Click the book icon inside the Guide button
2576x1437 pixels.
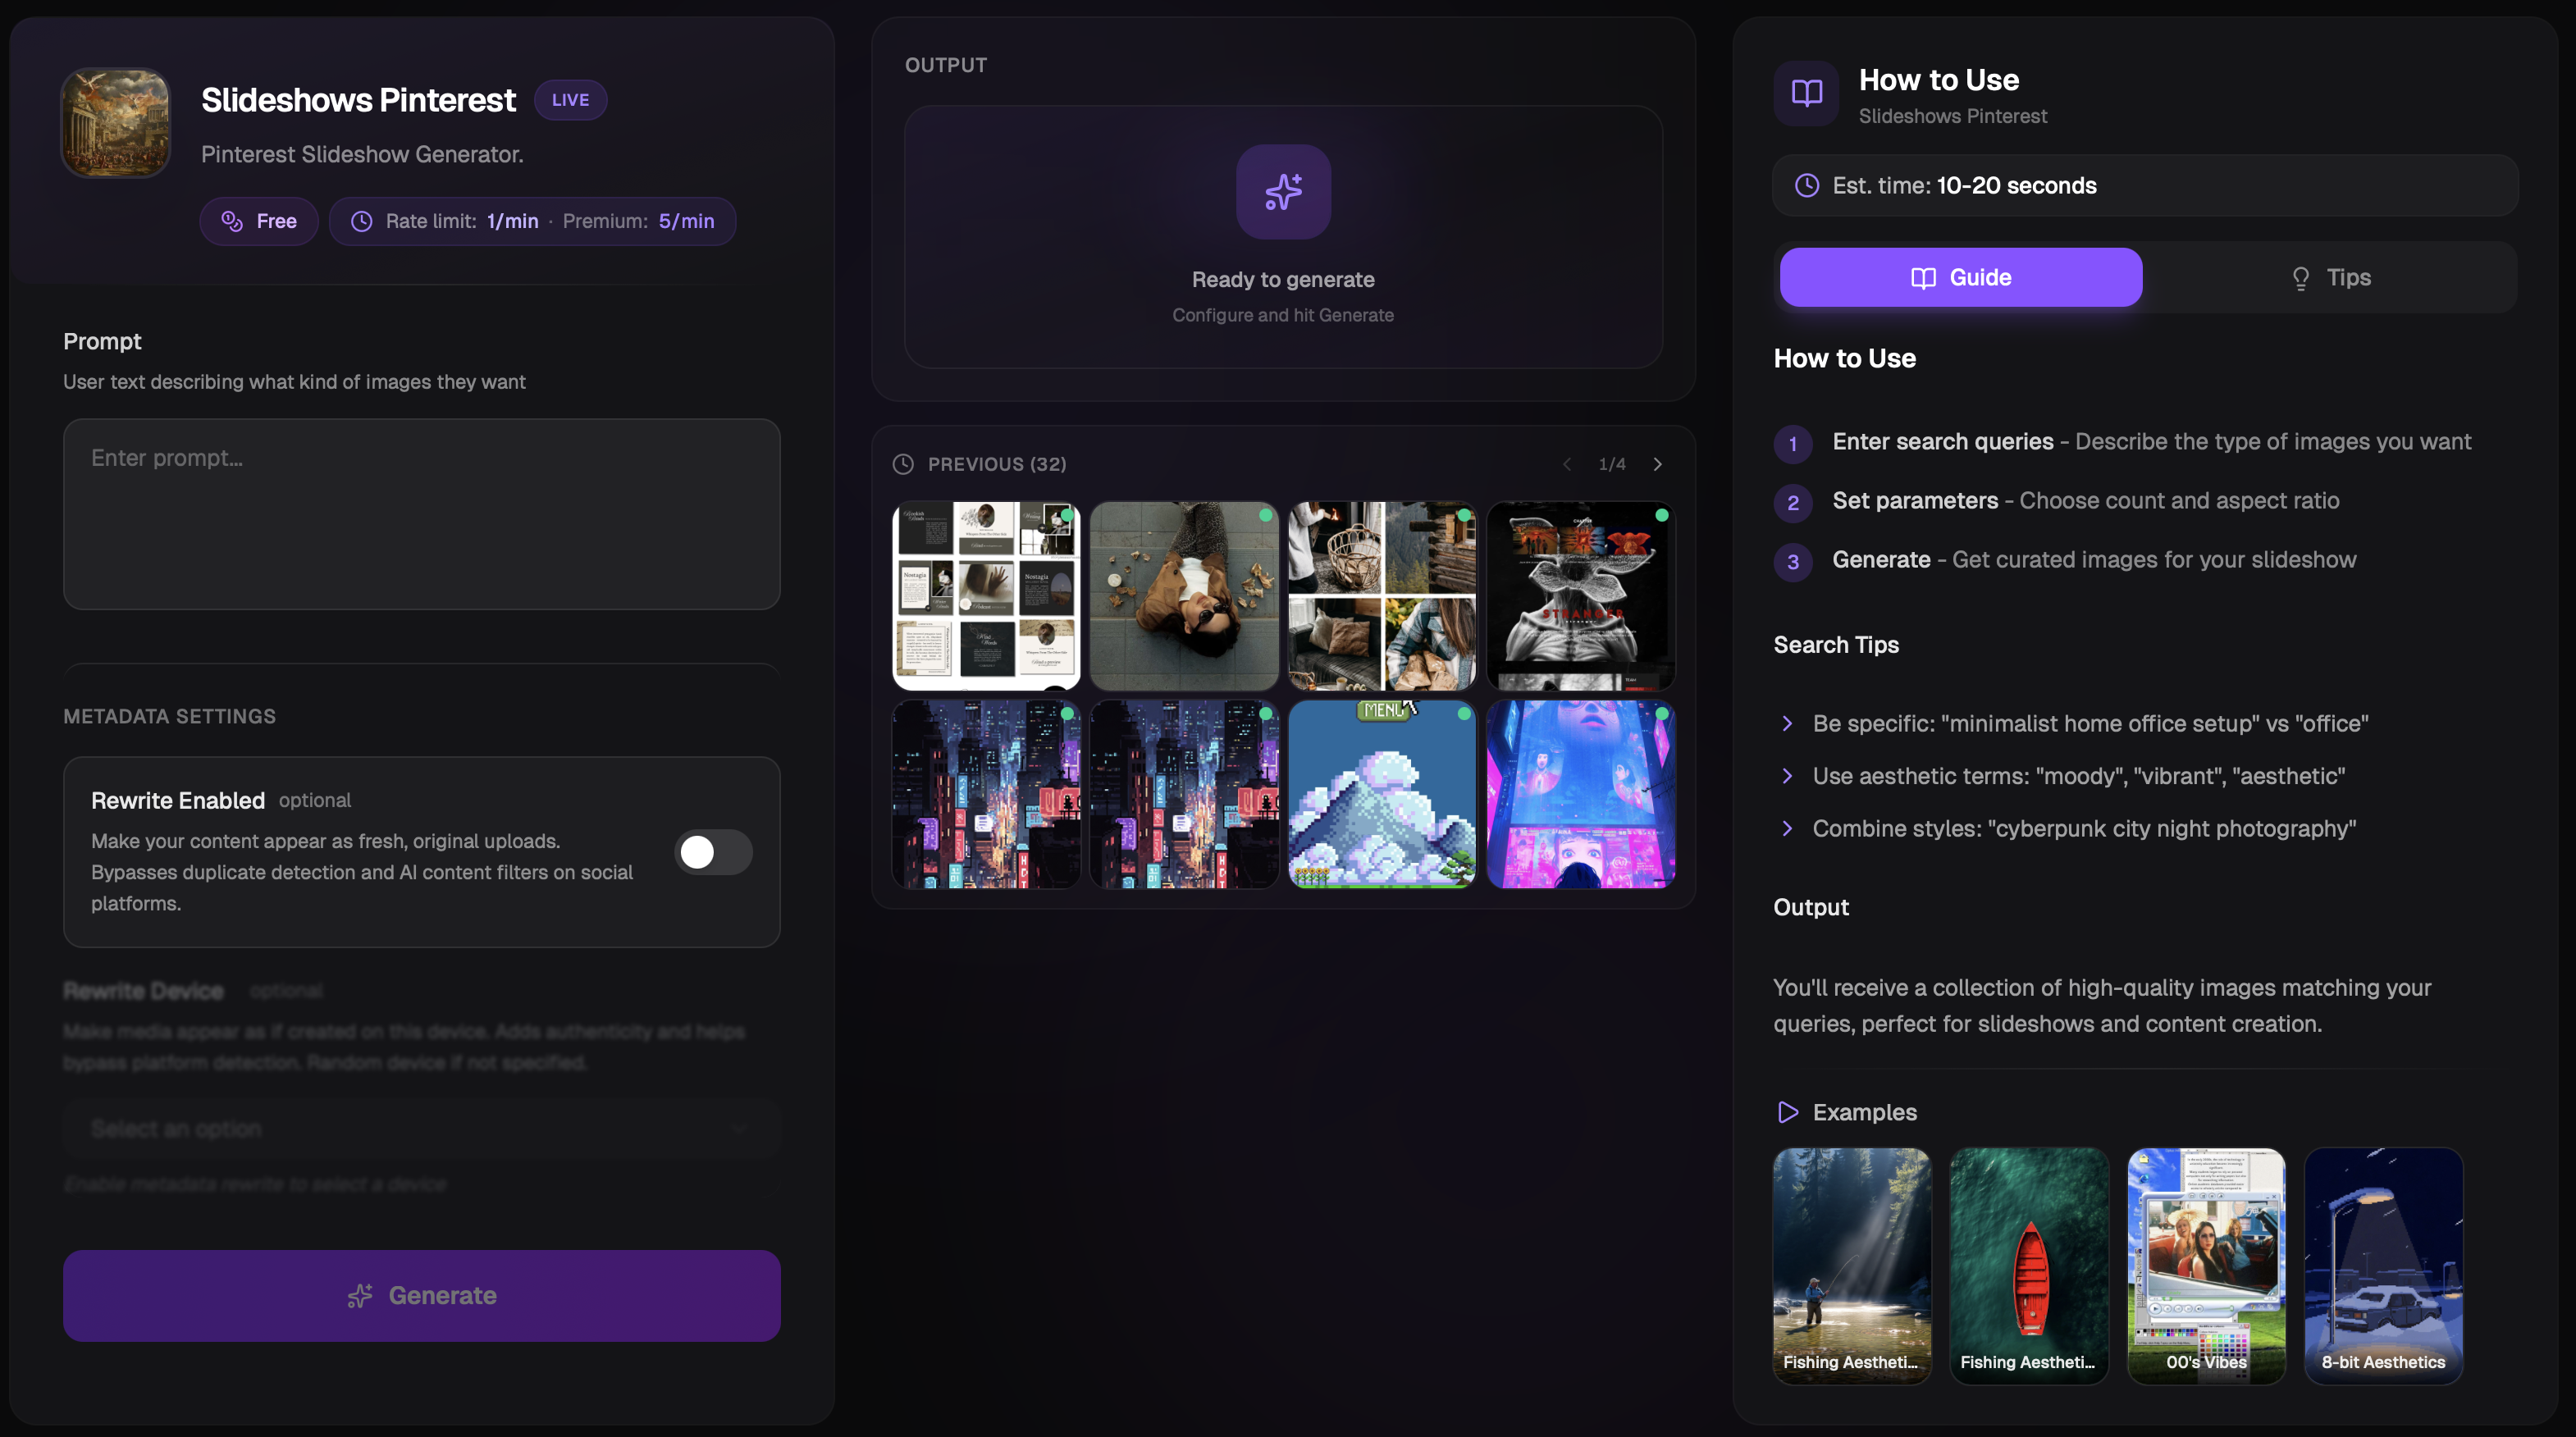1923,277
